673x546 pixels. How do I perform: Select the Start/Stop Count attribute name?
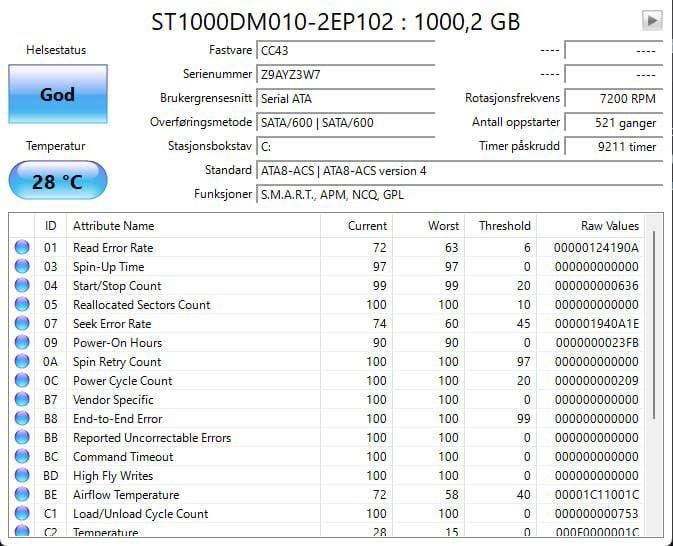[117, 286]
